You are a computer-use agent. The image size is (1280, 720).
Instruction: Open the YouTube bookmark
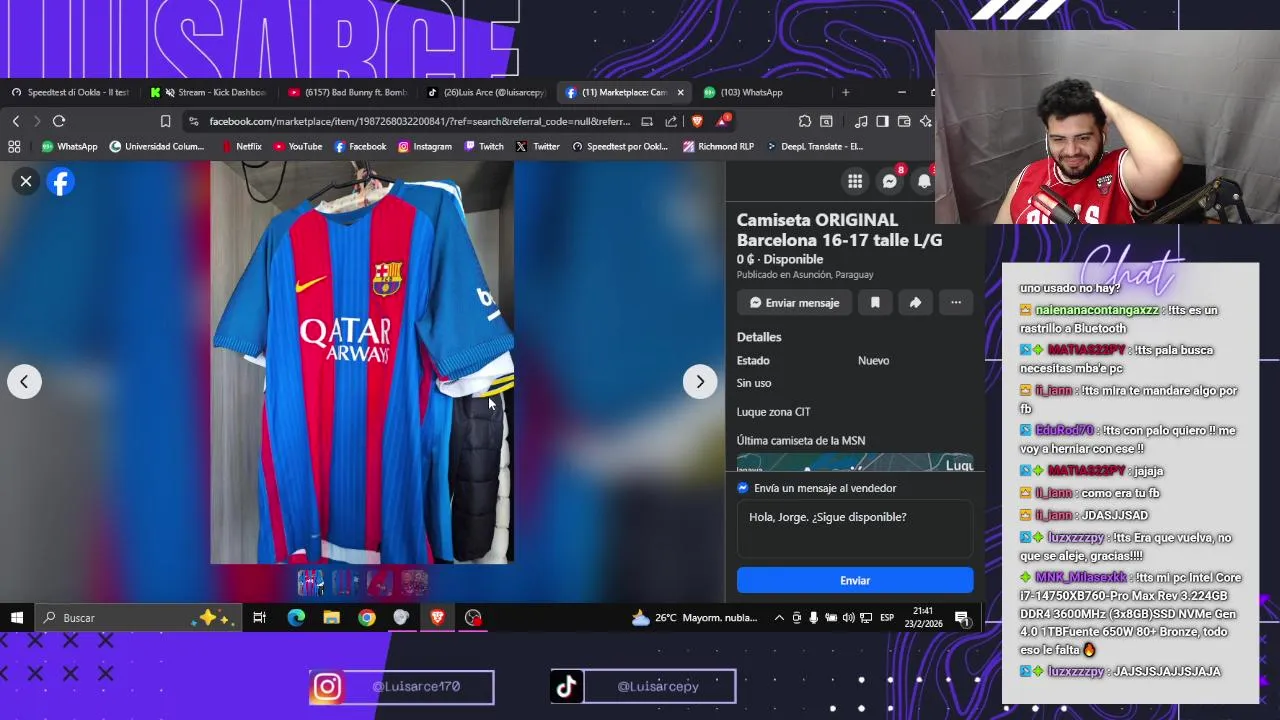297,146
